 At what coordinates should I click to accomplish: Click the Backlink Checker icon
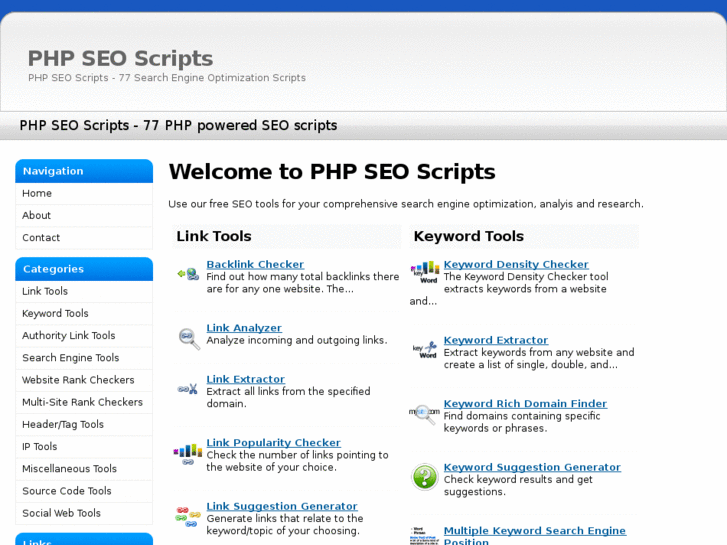[188, 274]
